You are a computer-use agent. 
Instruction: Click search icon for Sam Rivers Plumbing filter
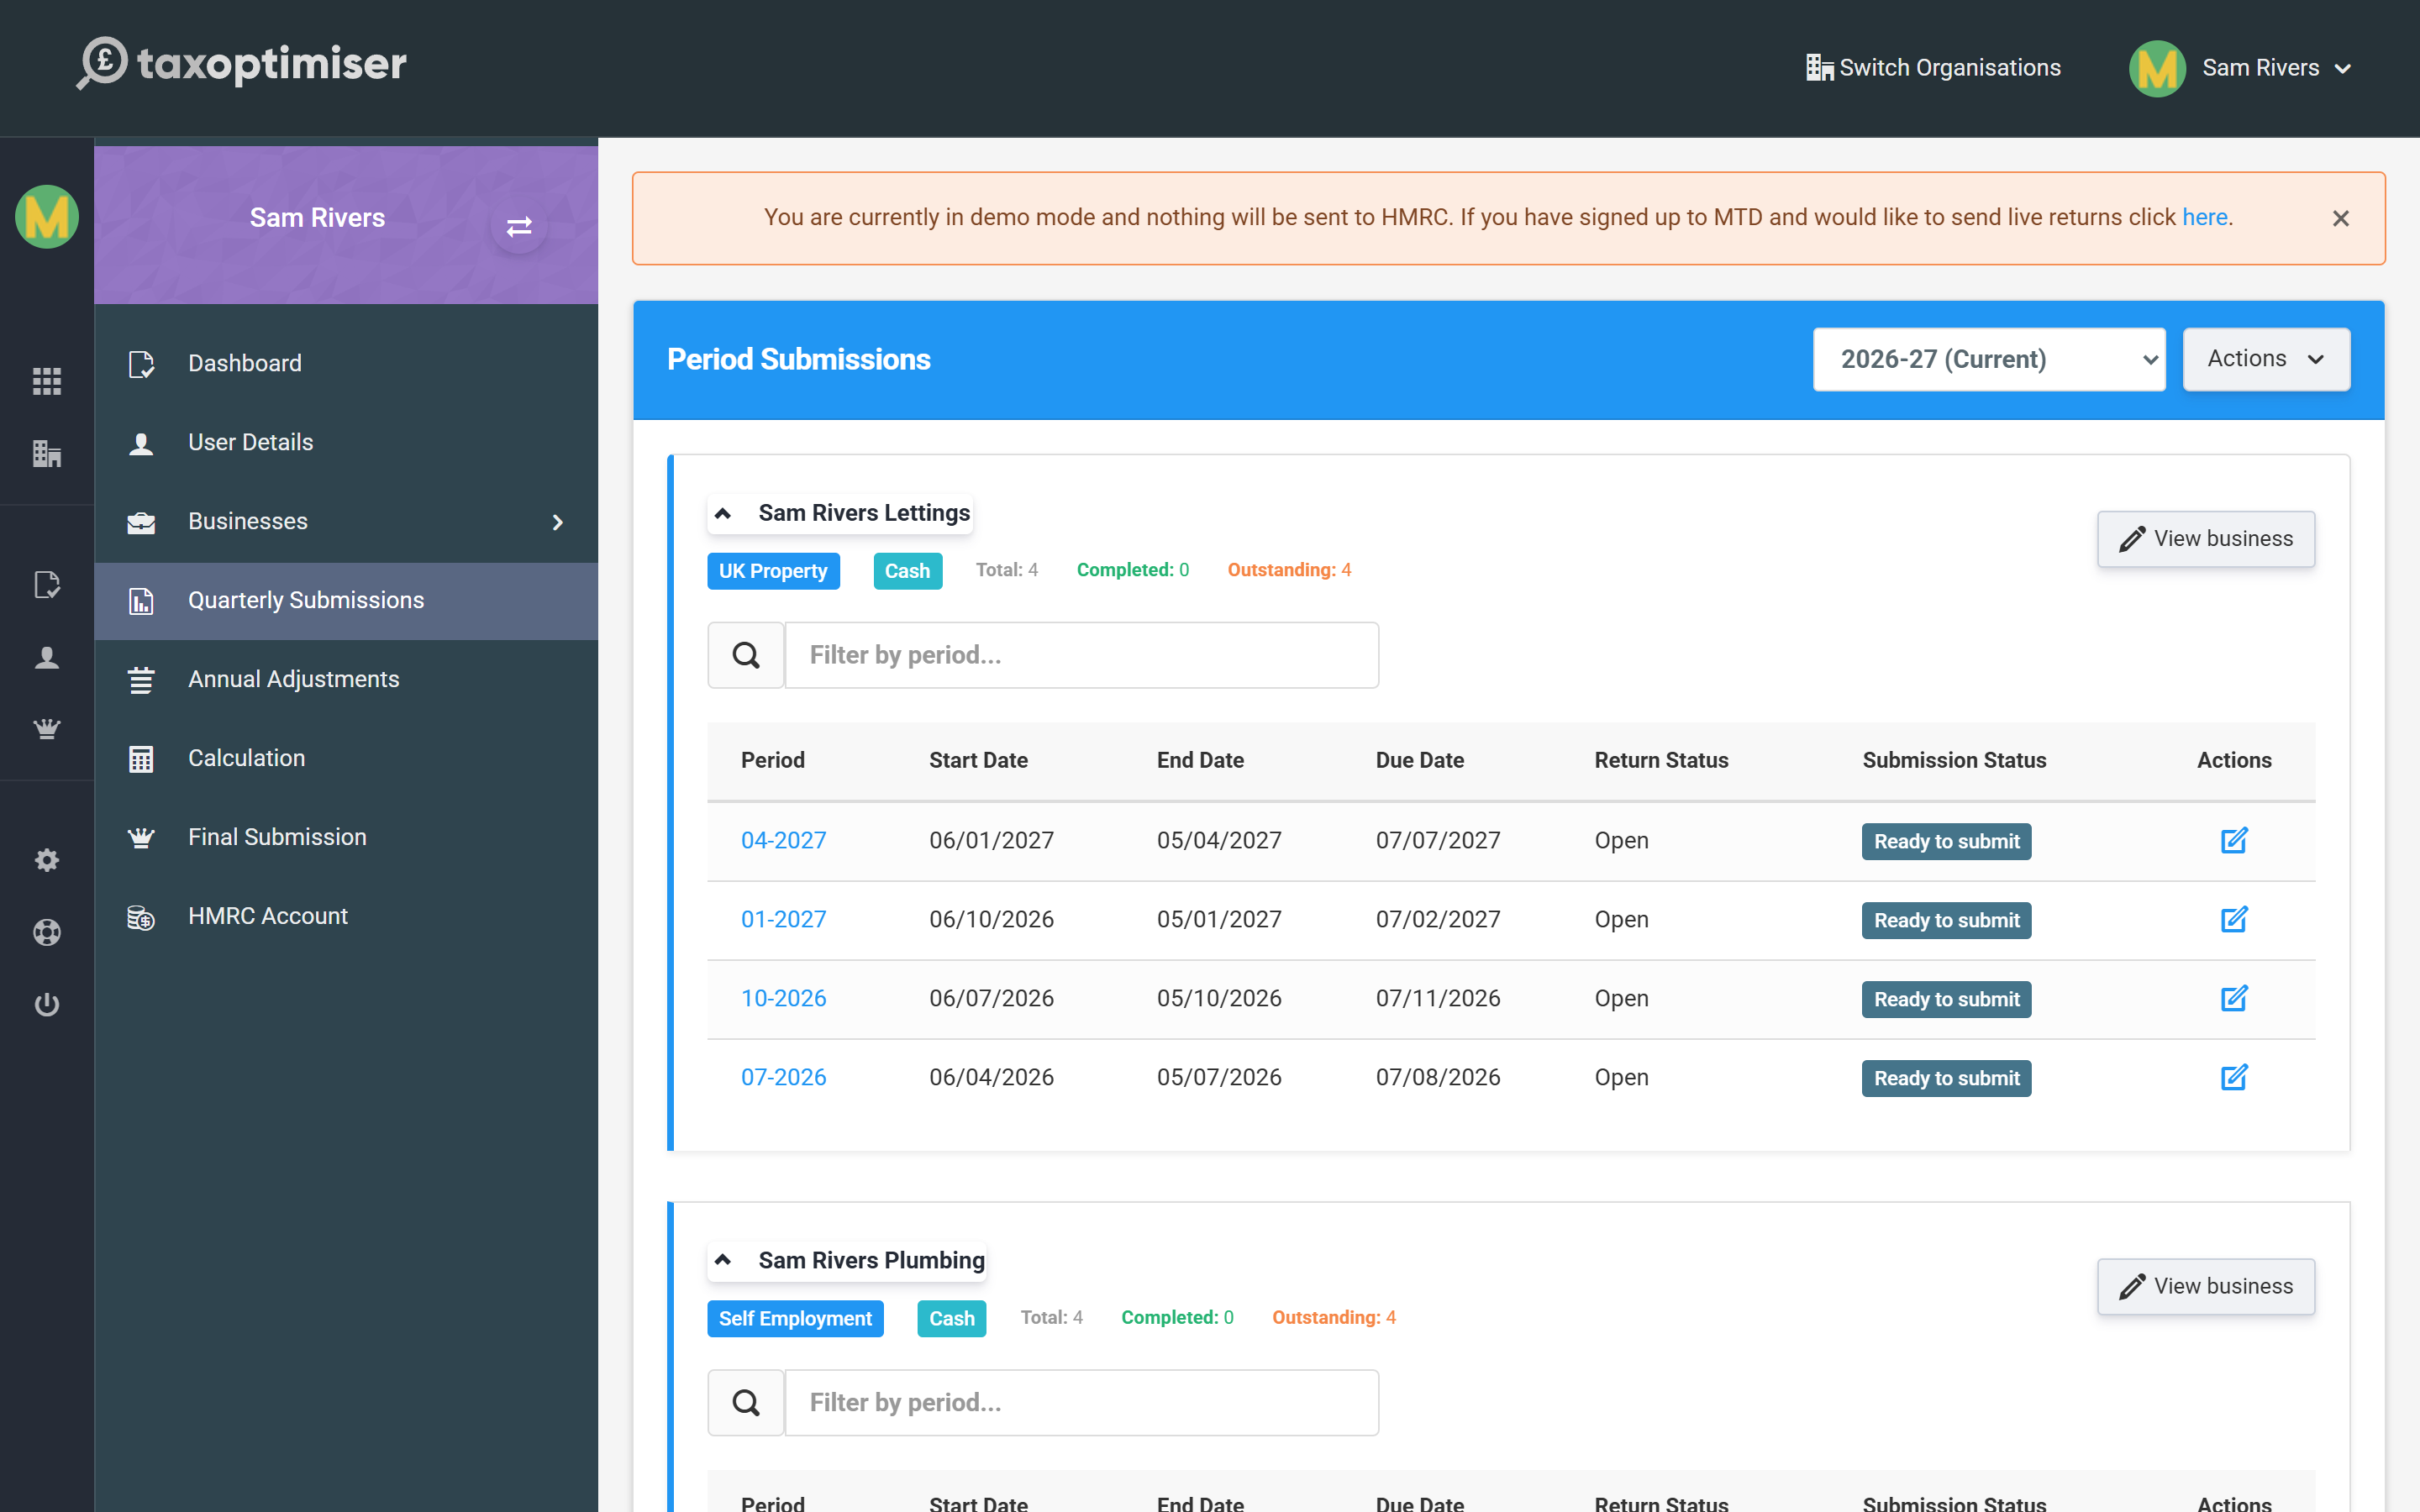[746, 1403]
